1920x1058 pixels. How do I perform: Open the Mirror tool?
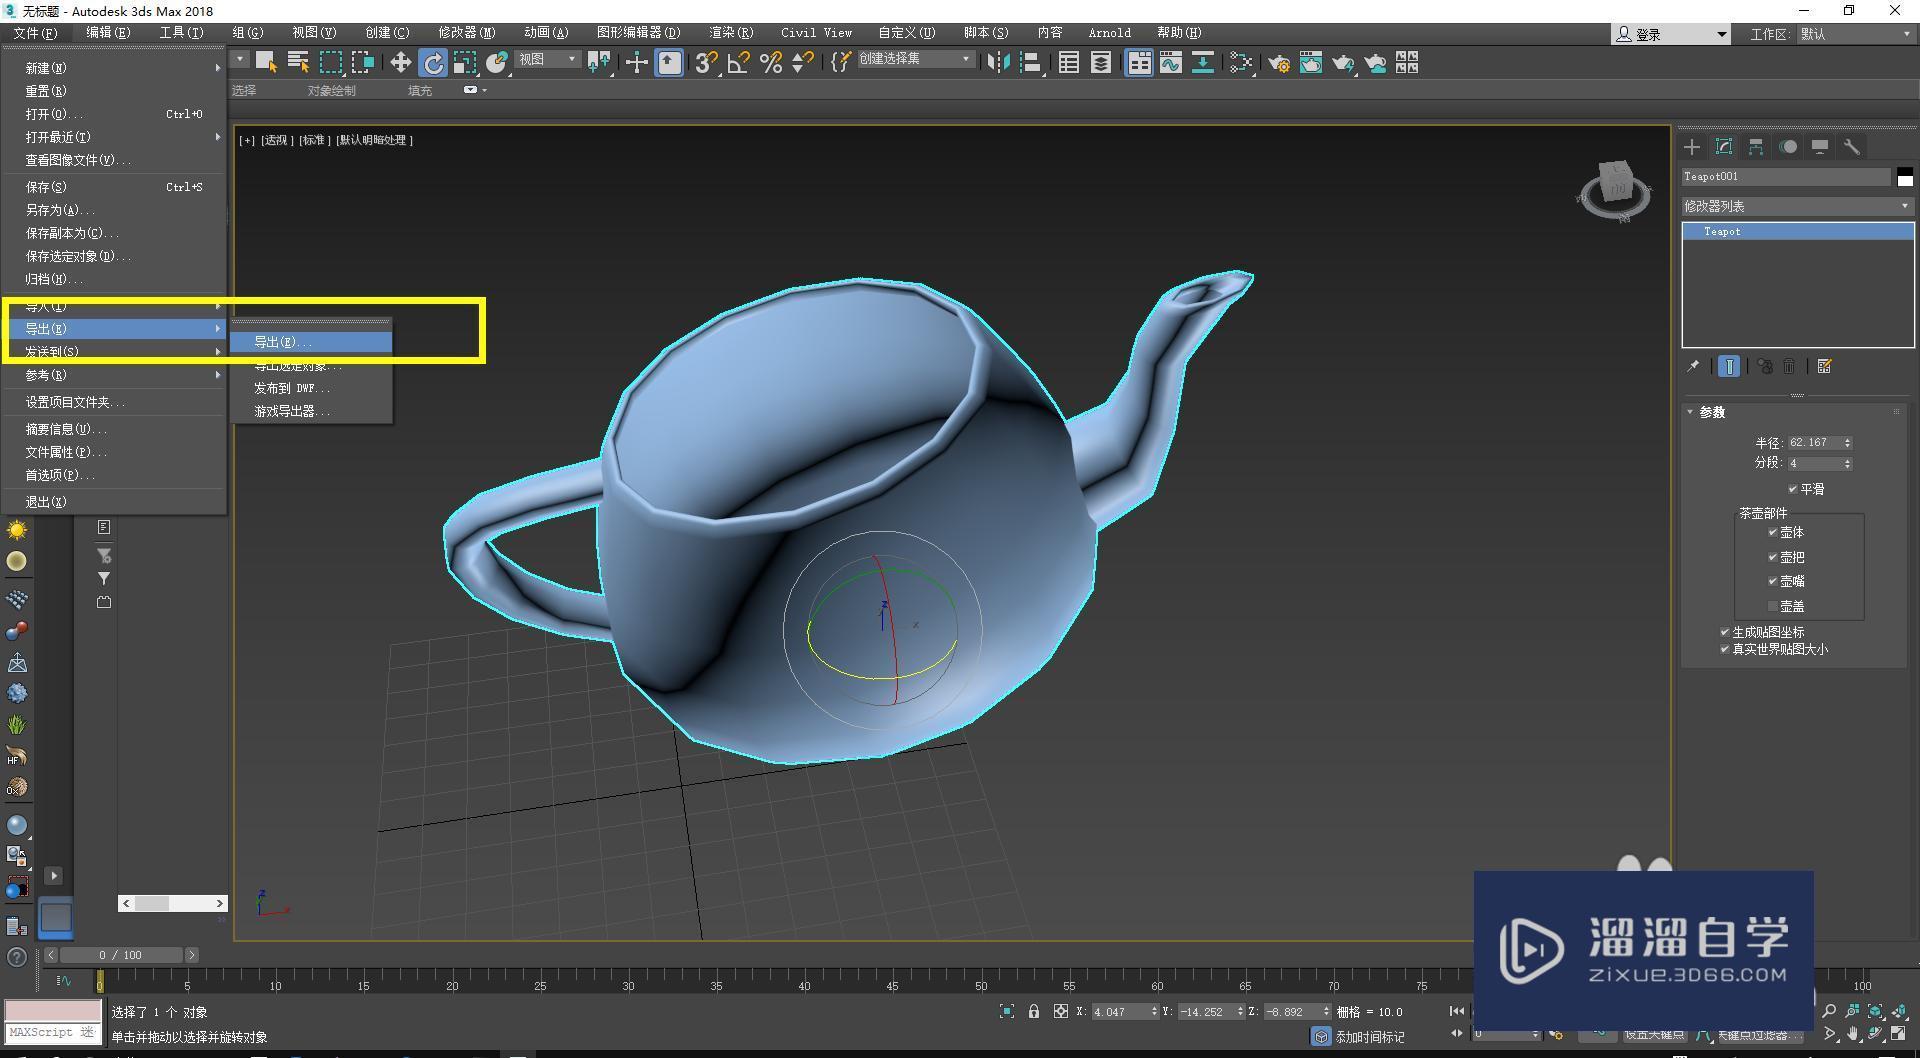[x=999, y=63]
